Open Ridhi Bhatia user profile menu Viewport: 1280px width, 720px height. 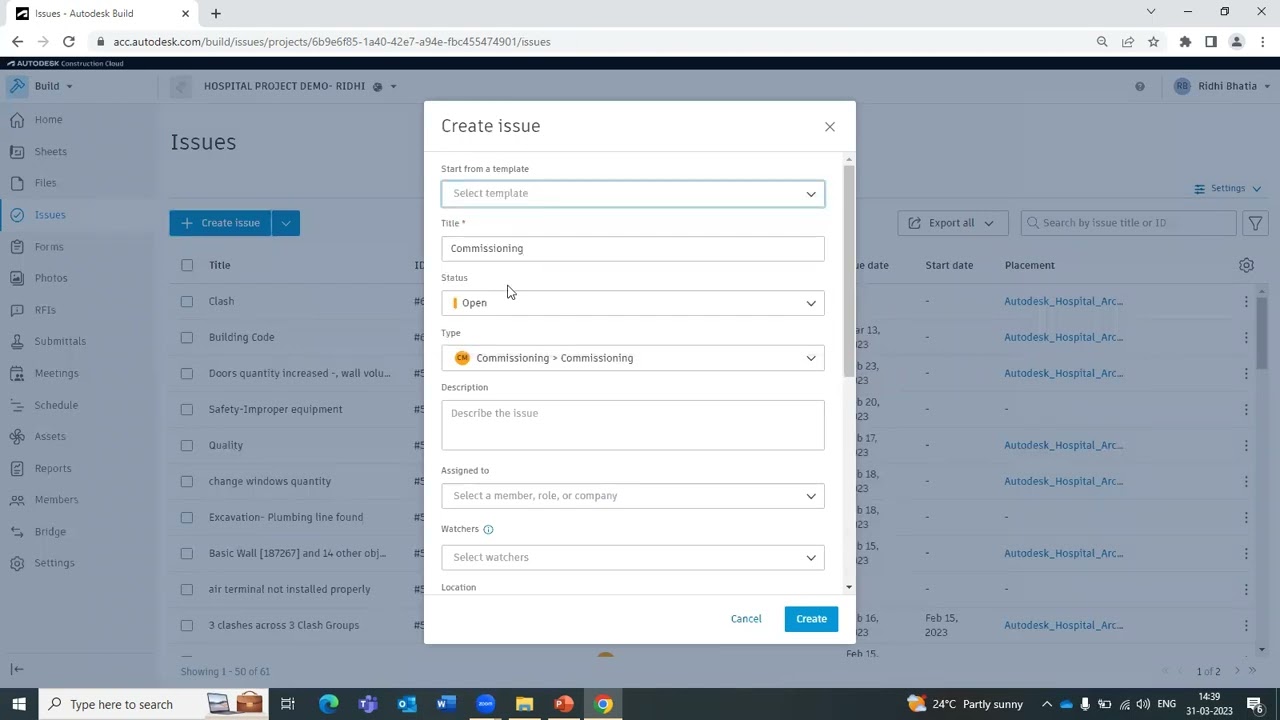[x=1222, y=86]
